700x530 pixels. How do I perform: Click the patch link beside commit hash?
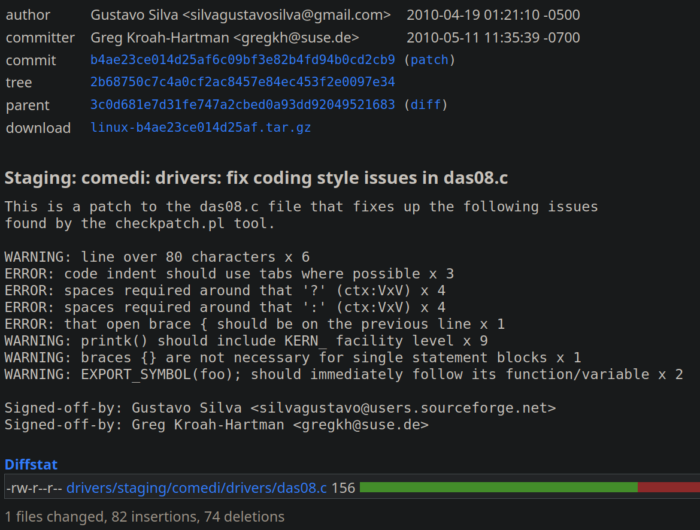pyautogui.click(x=429, y=60)
